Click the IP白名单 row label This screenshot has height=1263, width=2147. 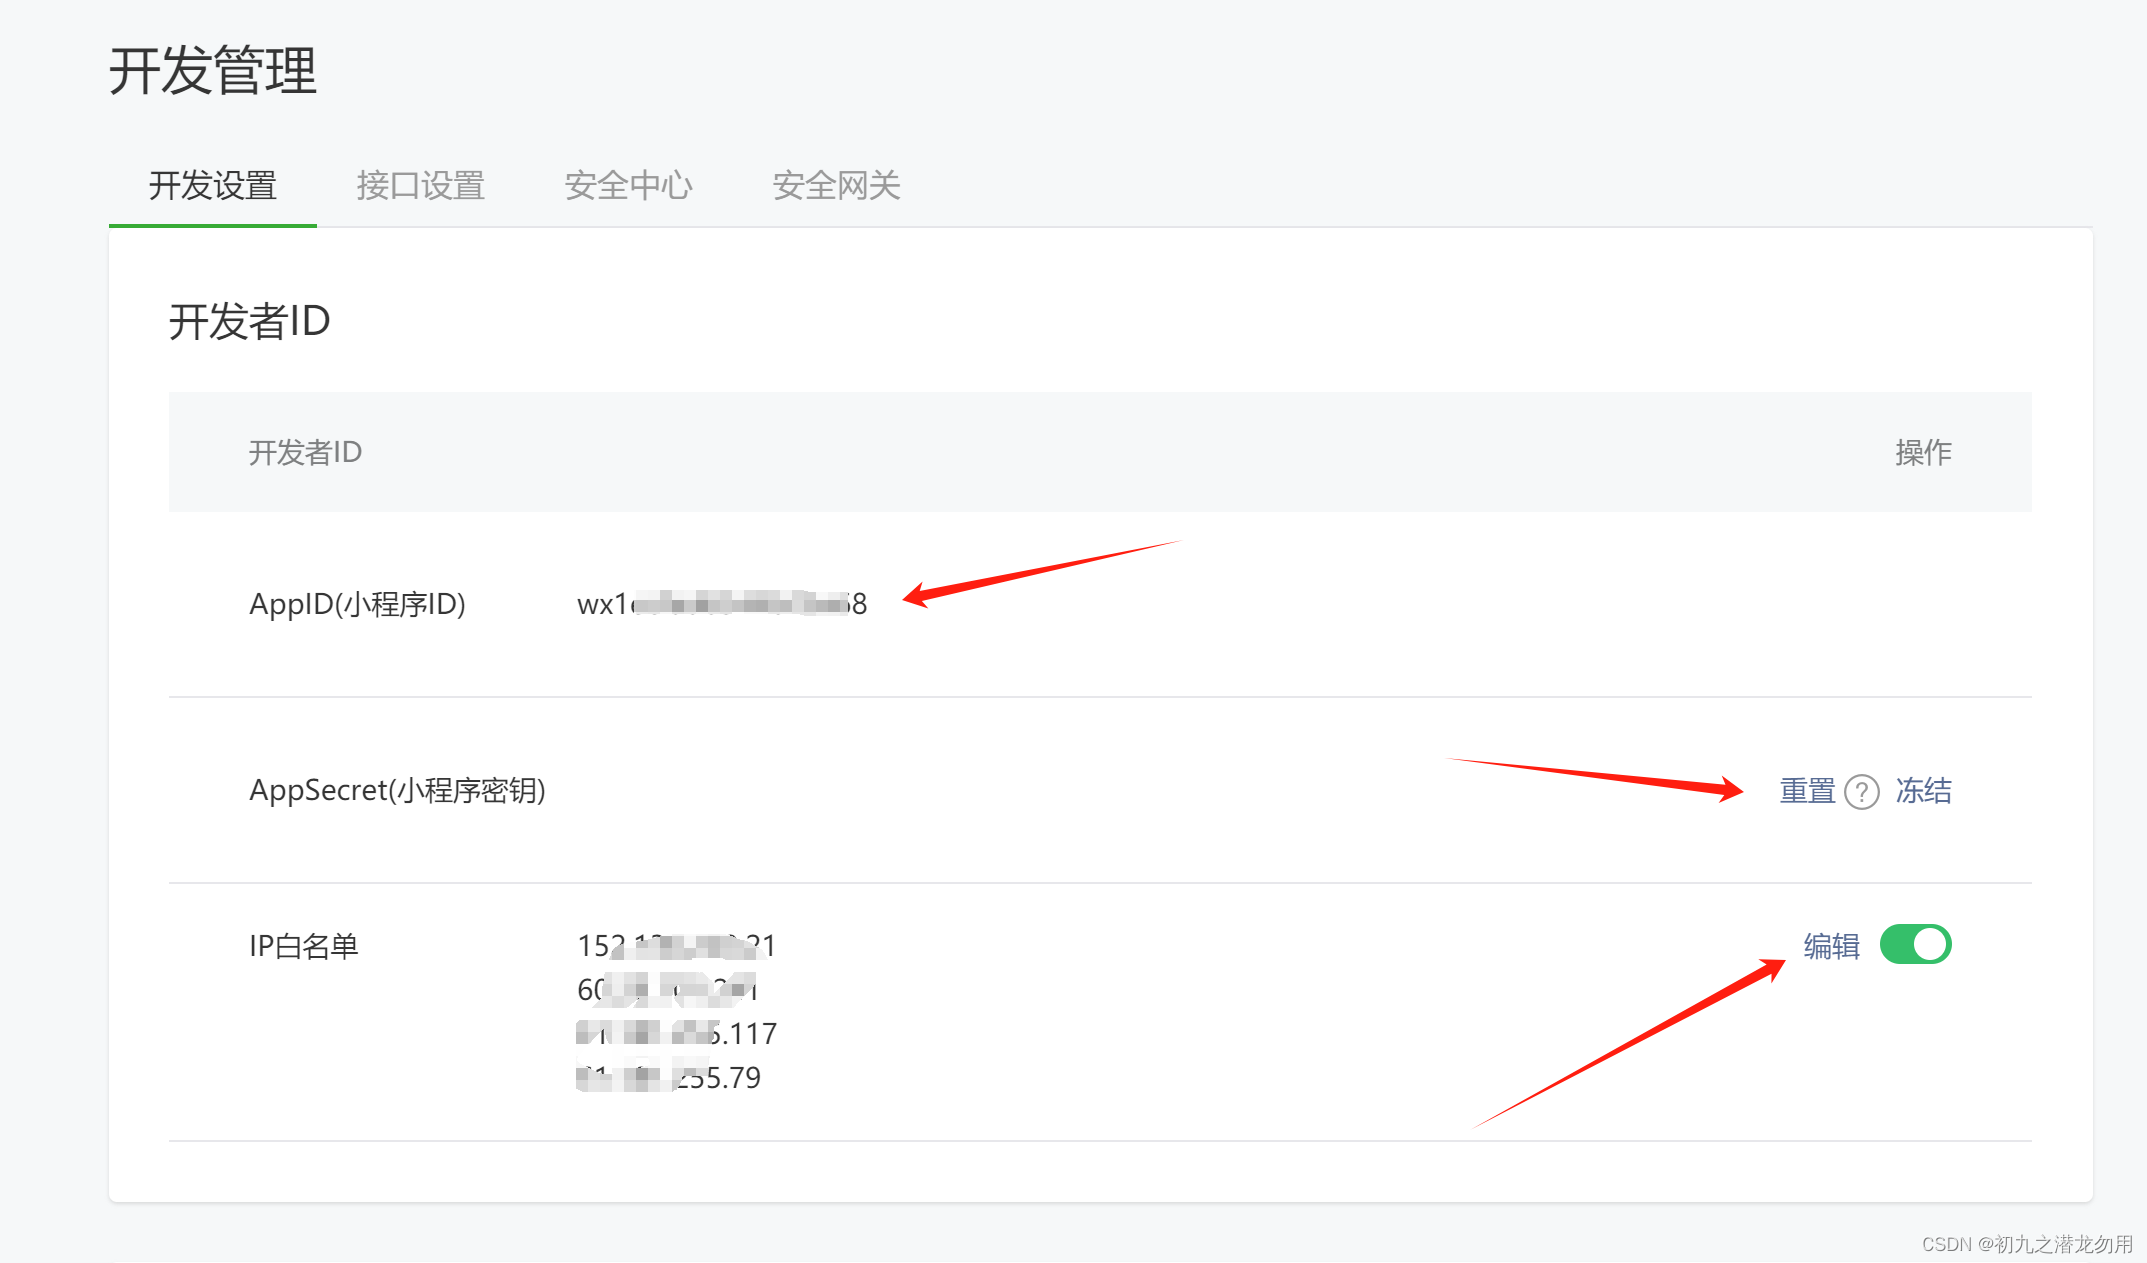click(303, 946)
